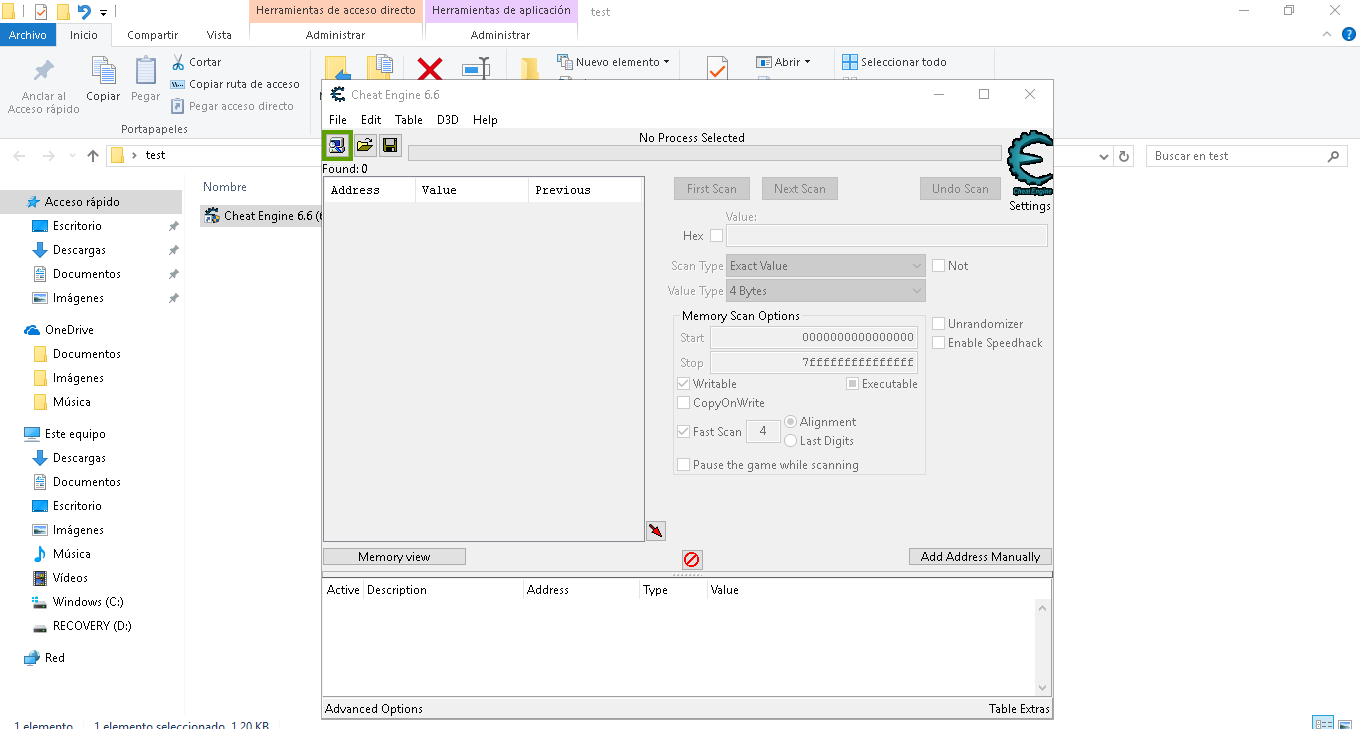The height and width of the screenshot is (729, 1360).
Task: Click the Cortar scissors command
Action: pos(196,62)
